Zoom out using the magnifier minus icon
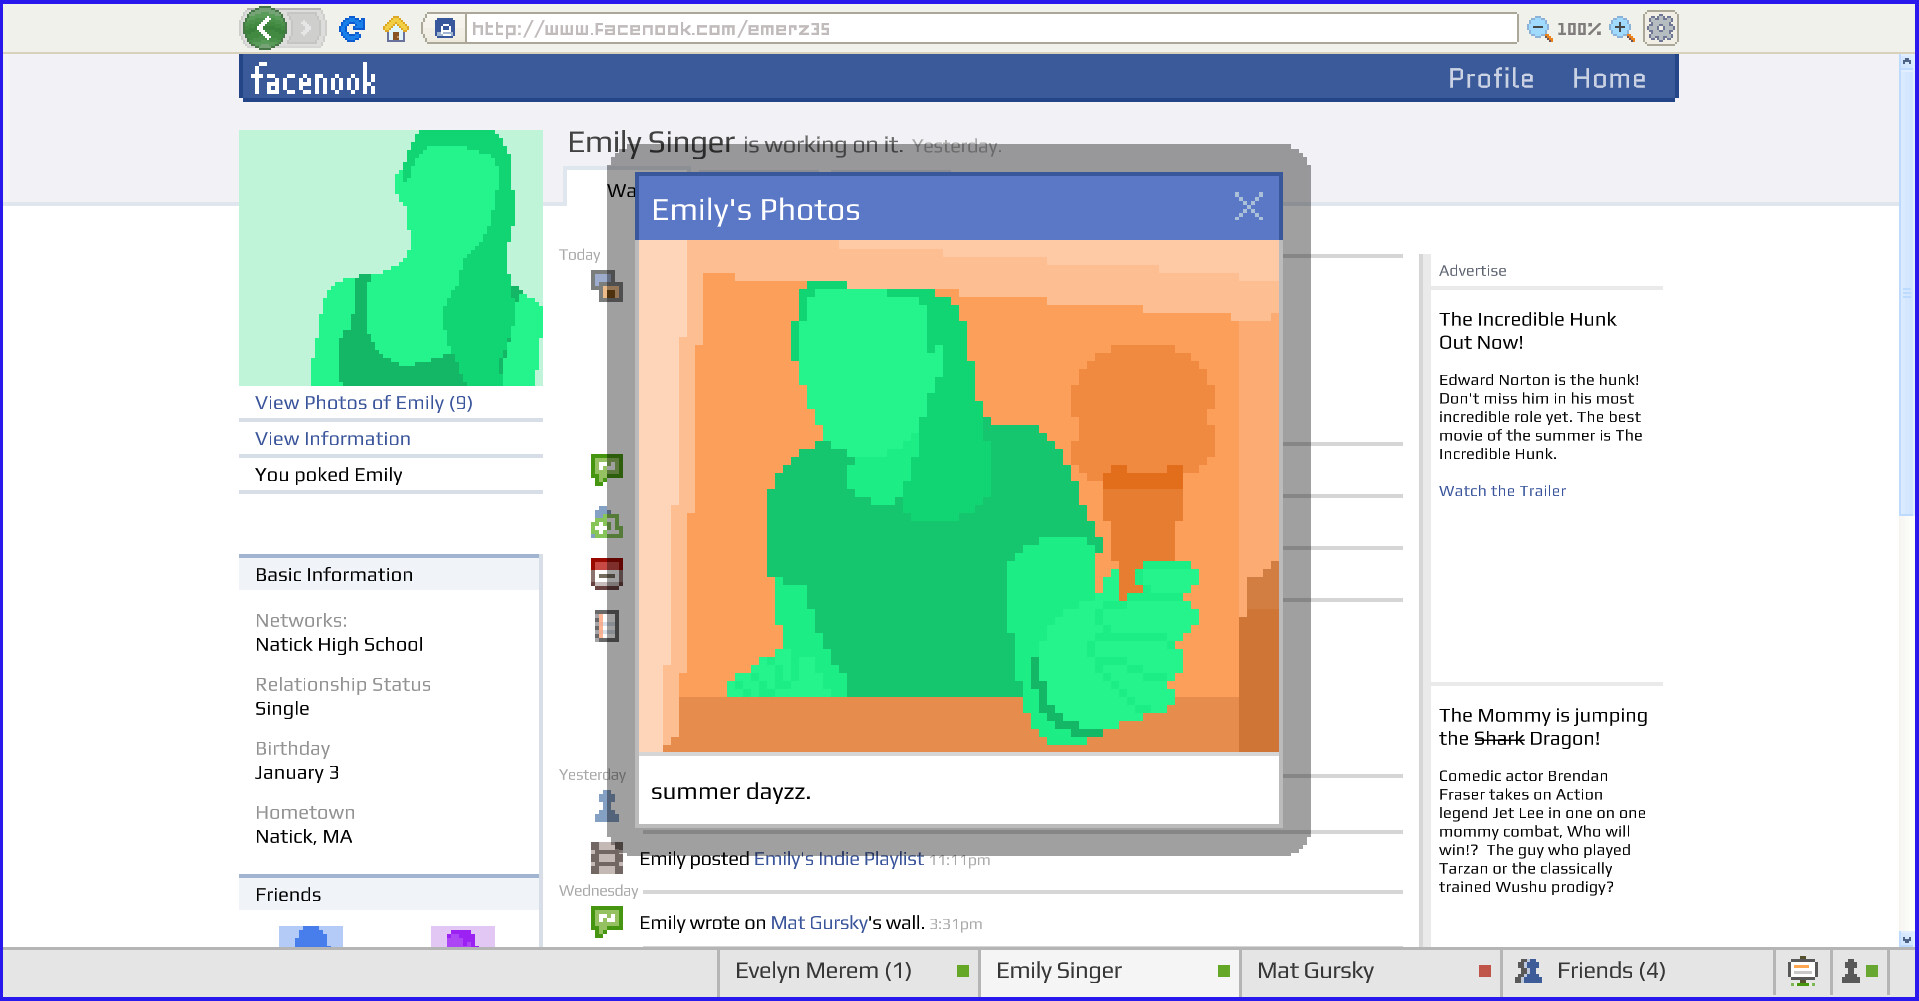 [1539, 29]
